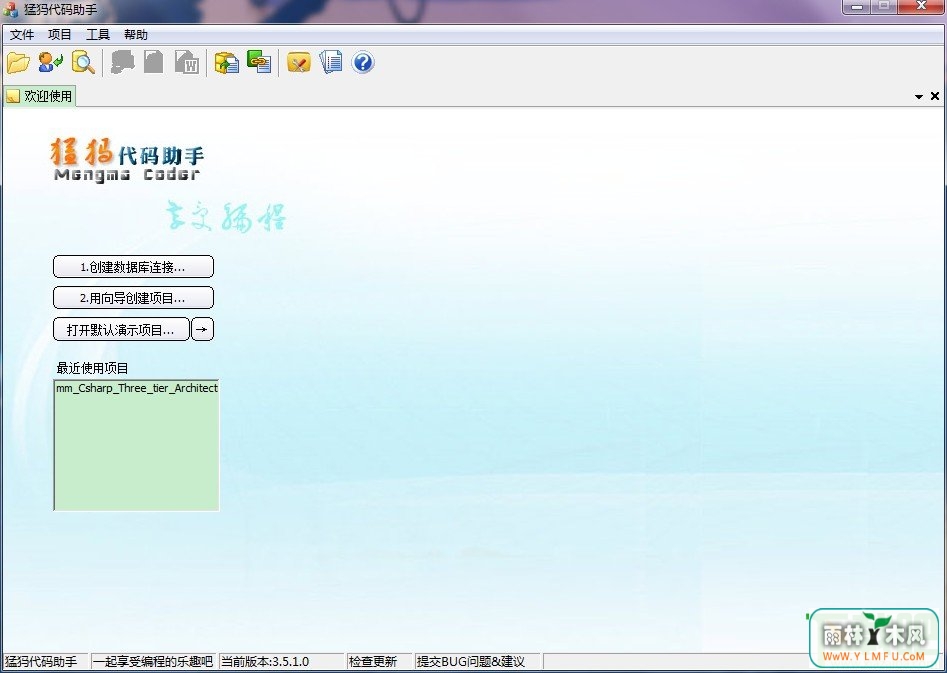Click the database magnifier search icon
Screen dimensions: 947x673
pyautogui.click(x=83, y=62)
